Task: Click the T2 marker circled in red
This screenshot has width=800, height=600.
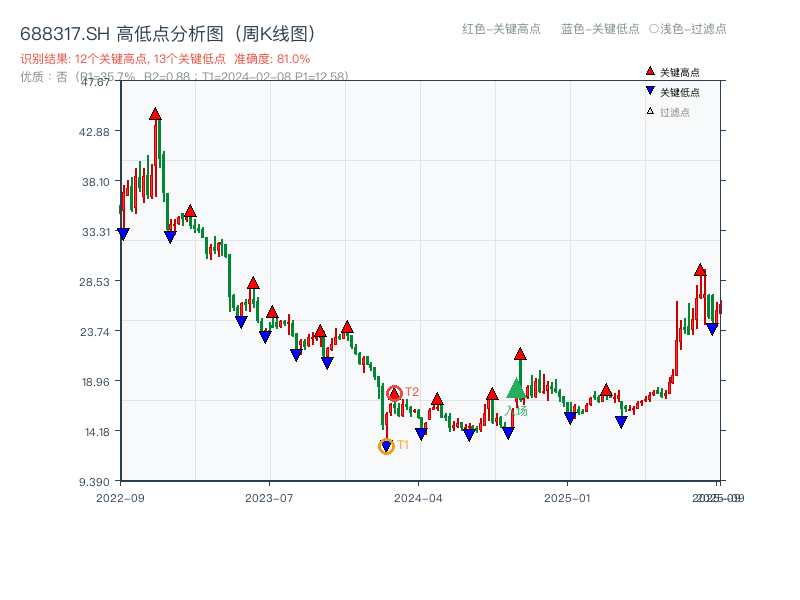Action: tap(392, 391)
